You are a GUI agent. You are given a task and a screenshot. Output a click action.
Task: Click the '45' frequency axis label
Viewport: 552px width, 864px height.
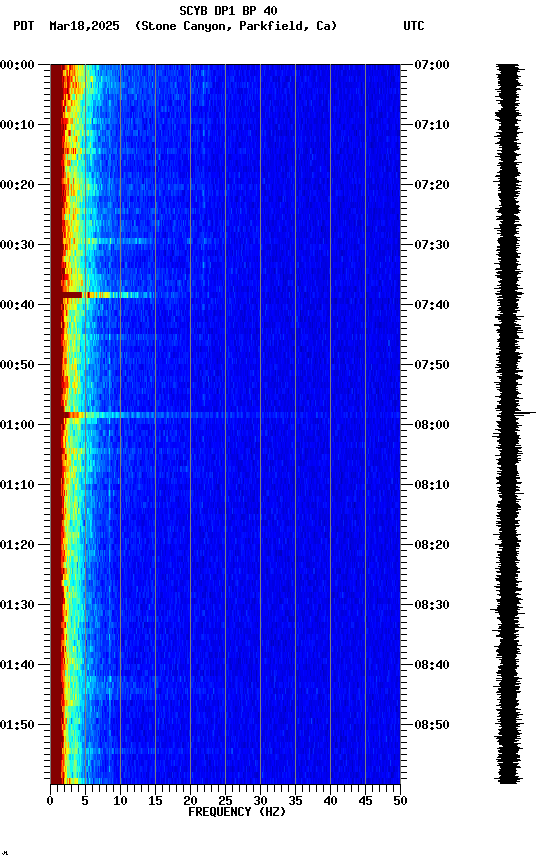365,801
